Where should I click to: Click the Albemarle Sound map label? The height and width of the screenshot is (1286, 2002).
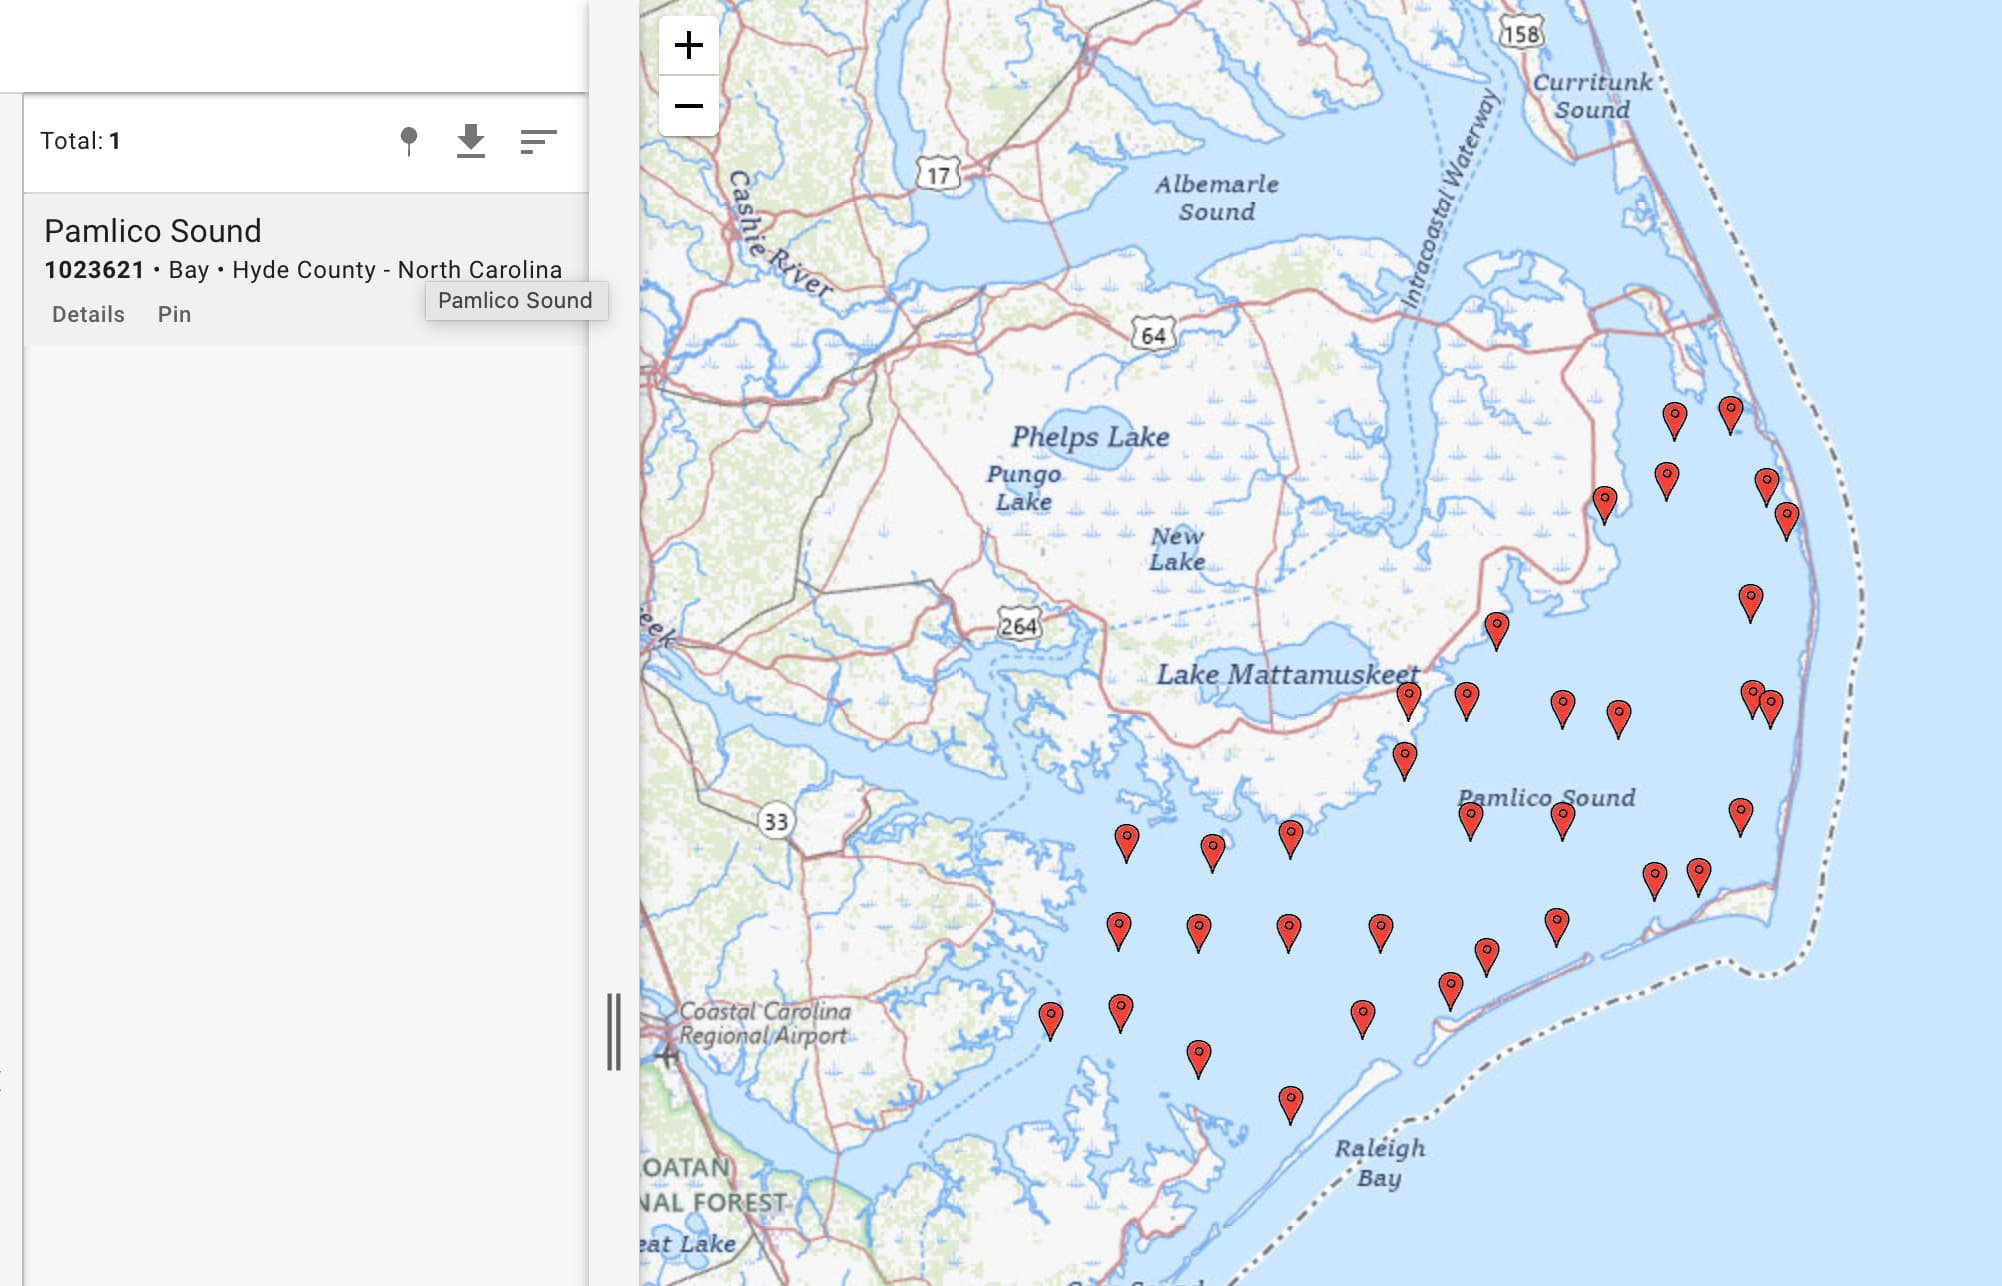[1216, 197]
